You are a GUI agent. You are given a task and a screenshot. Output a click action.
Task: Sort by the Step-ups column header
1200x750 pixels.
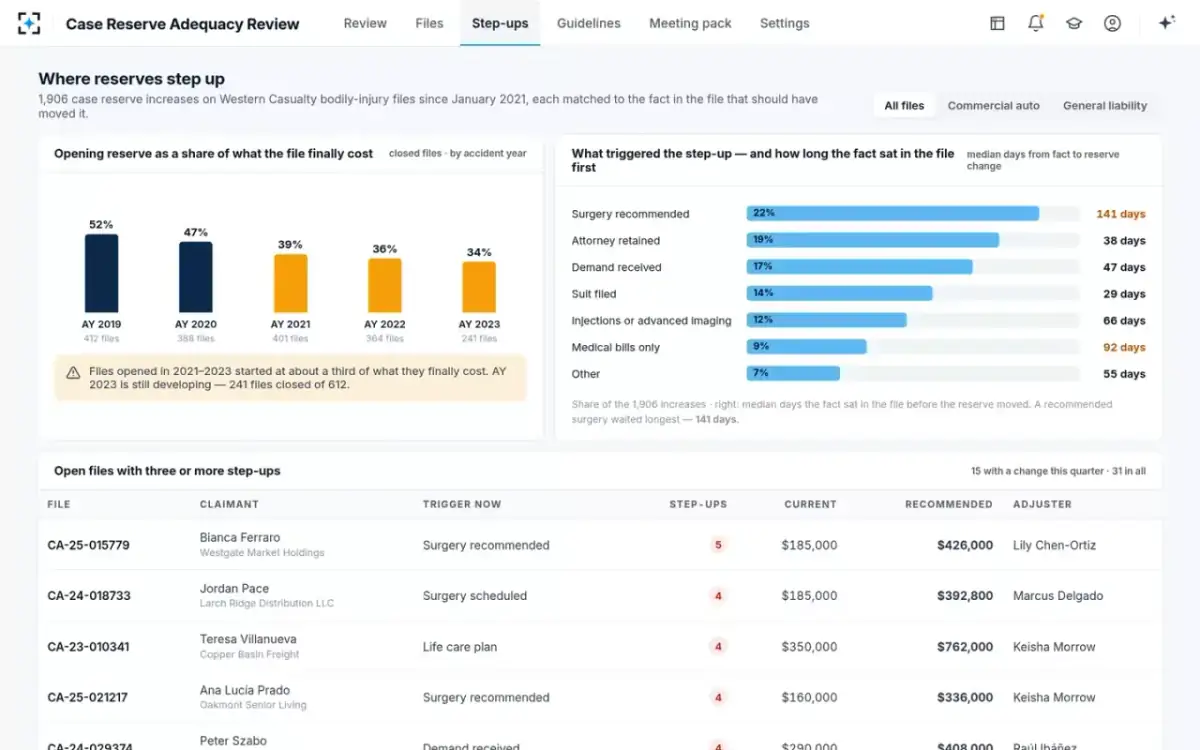click(698, 504)
